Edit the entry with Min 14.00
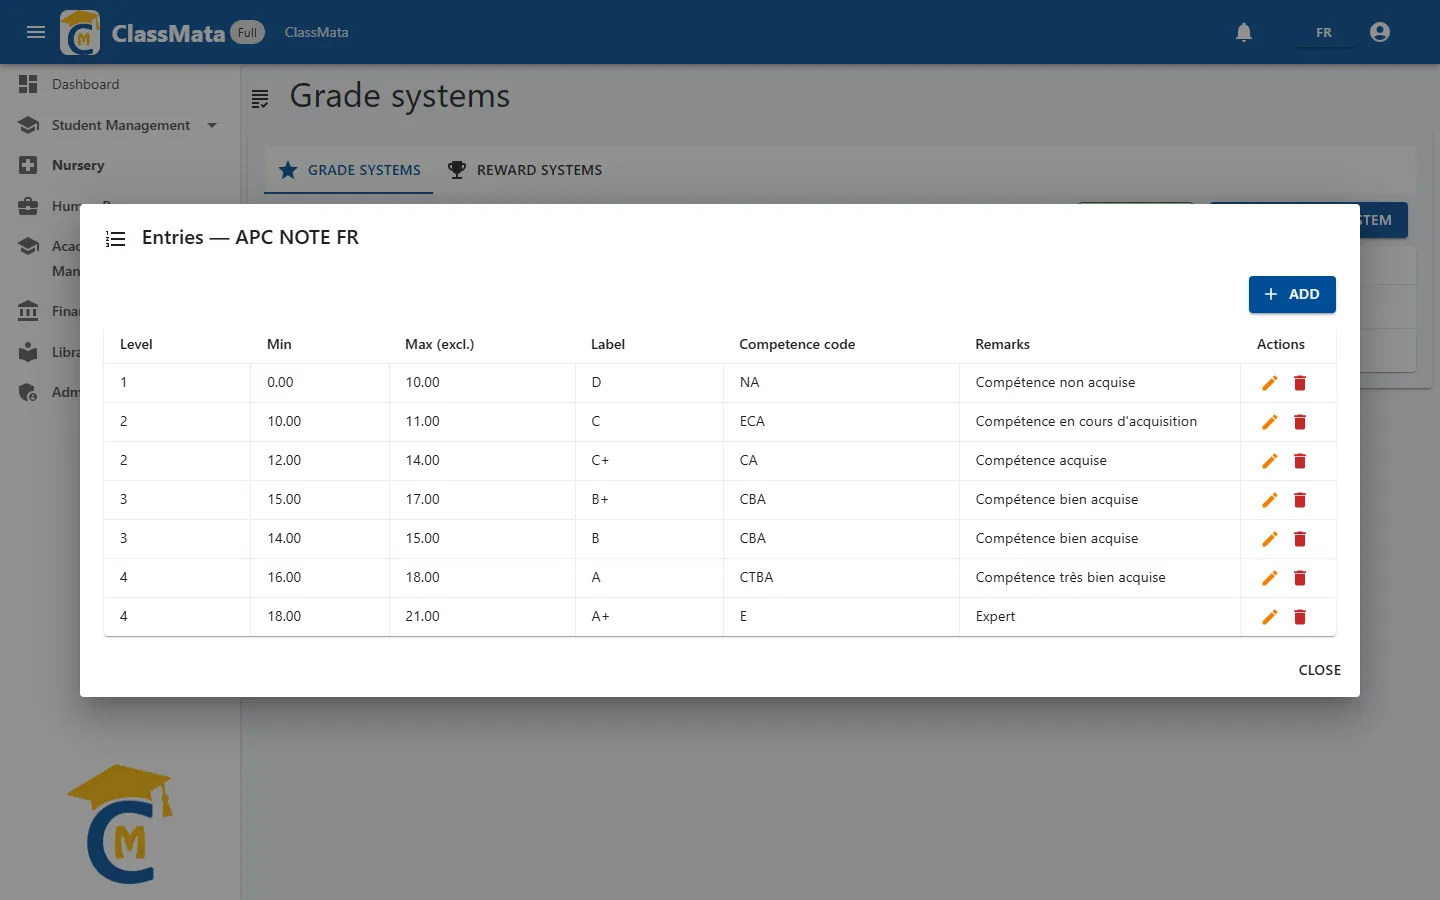This screenshot has width=1440, height=900. [1270, 539]
